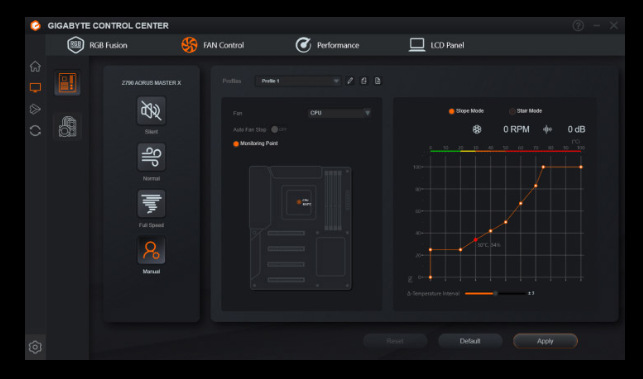Open the CPU fan selection dropdown

point(340,113)
